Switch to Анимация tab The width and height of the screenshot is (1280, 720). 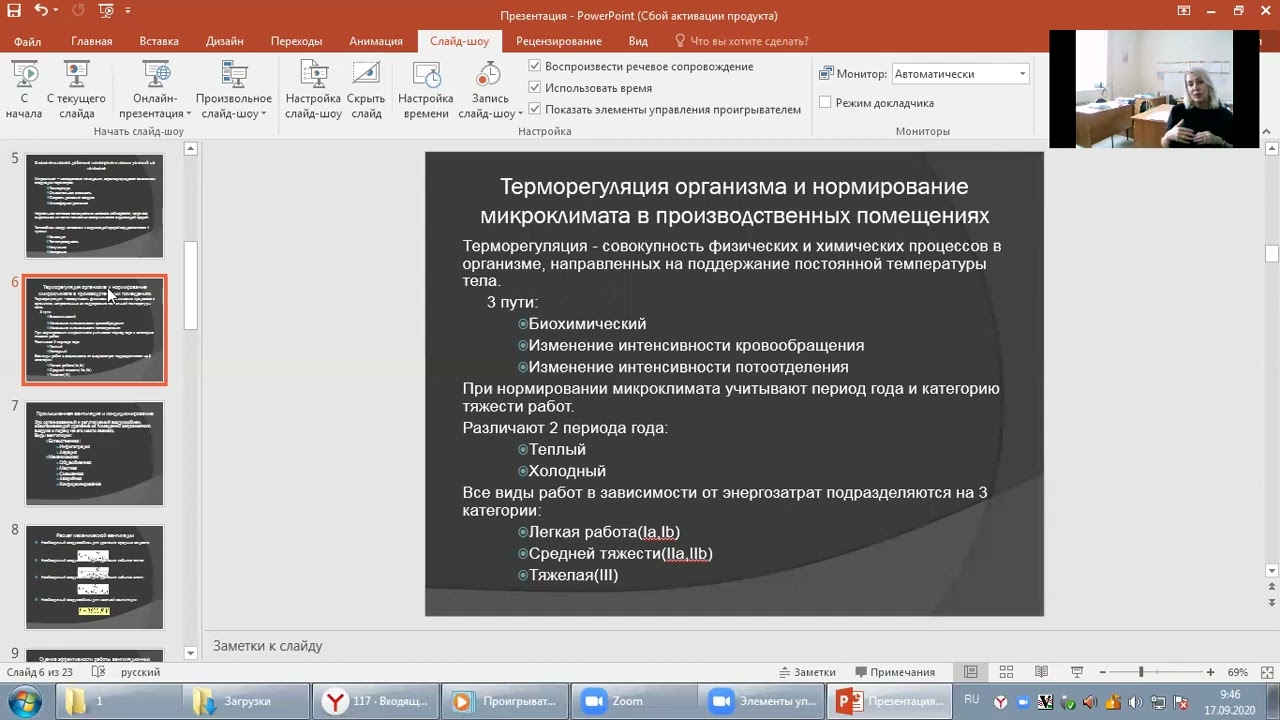[376, 41]
